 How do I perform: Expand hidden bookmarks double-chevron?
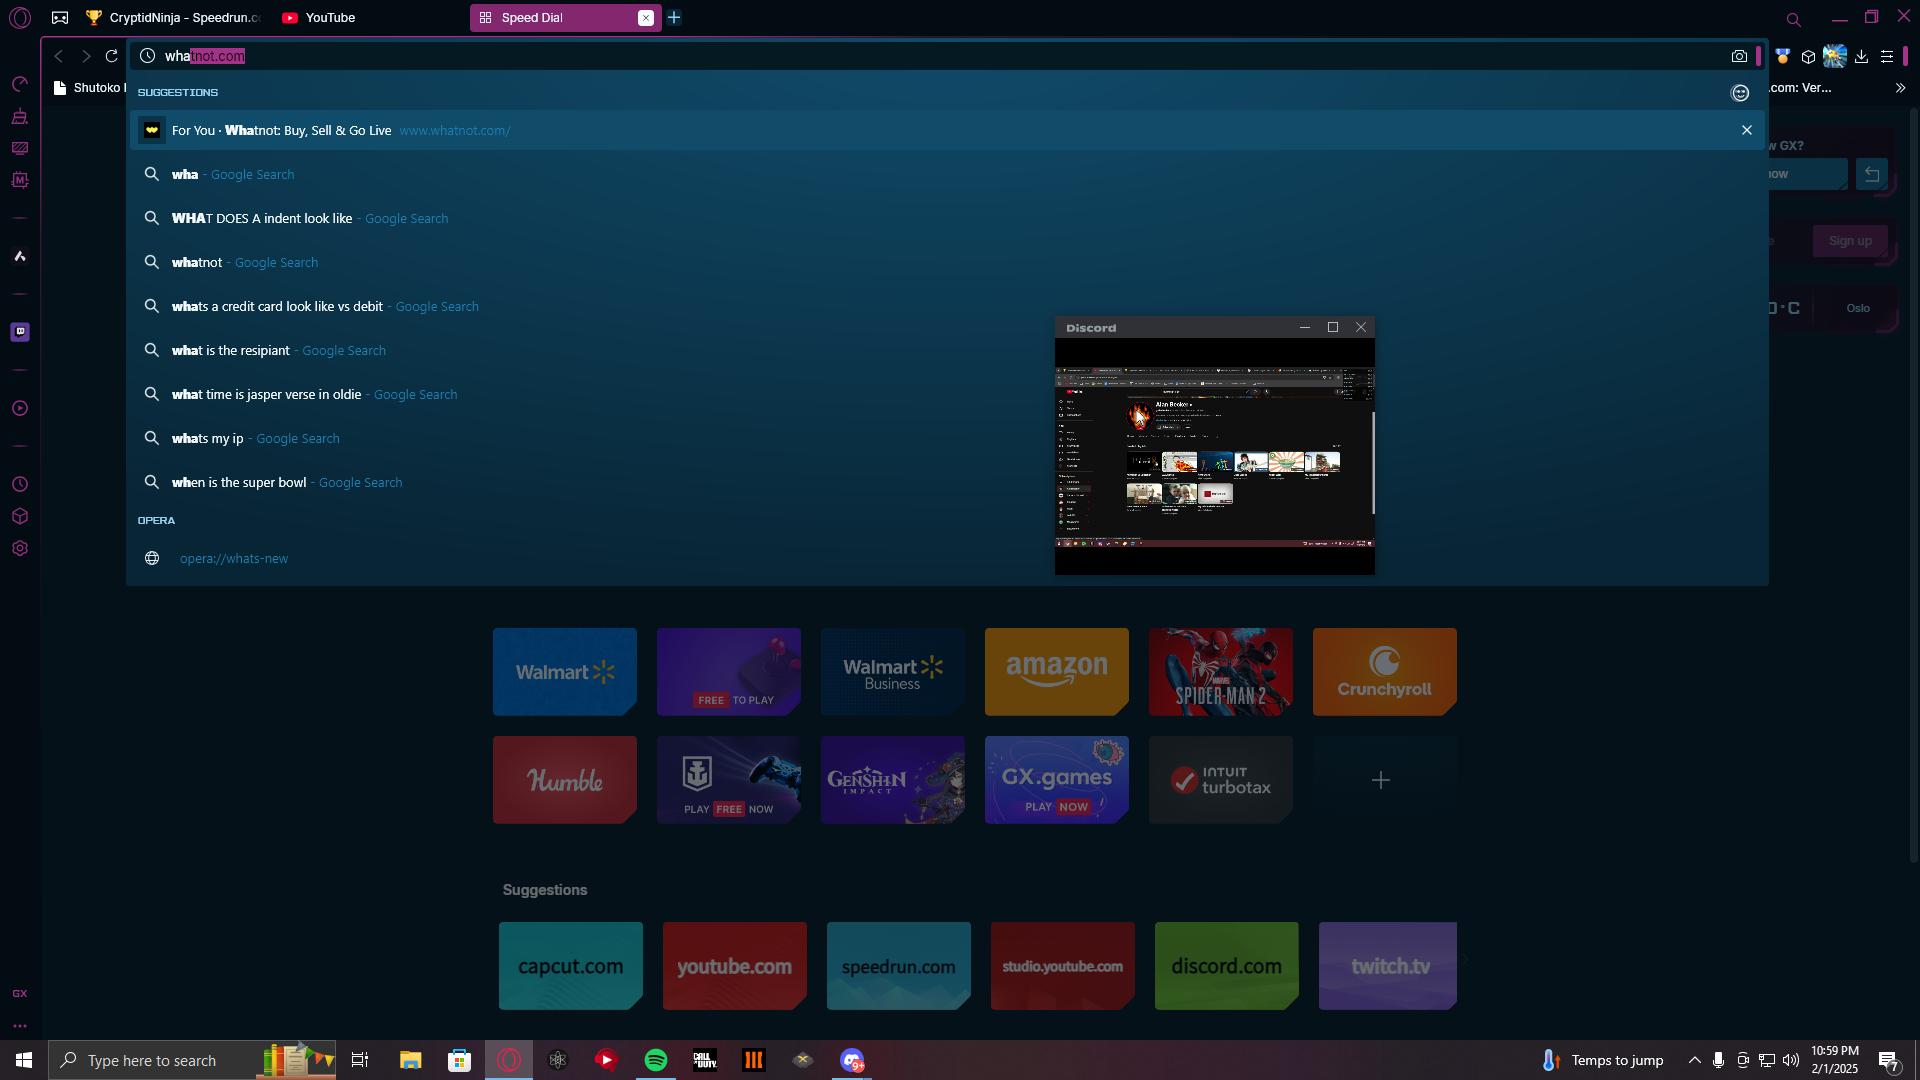1900,88
